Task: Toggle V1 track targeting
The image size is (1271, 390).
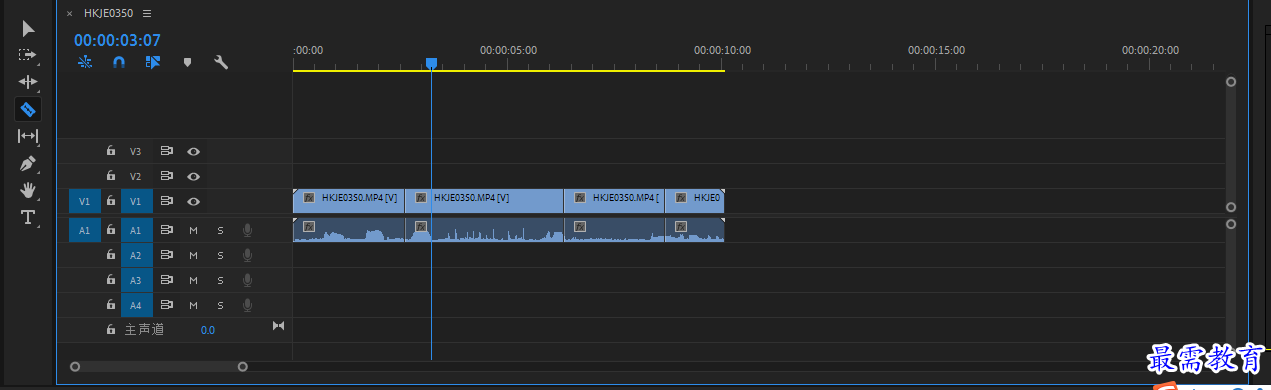Action: point(136,201)
